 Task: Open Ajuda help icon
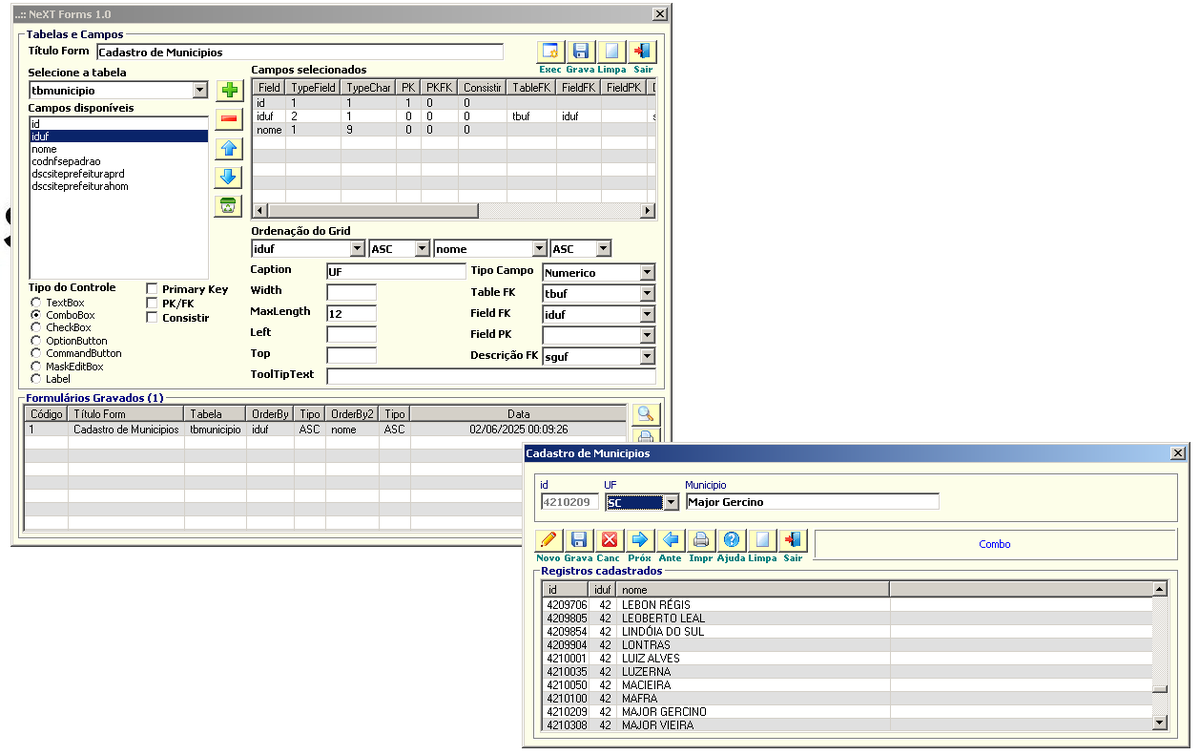731,540
